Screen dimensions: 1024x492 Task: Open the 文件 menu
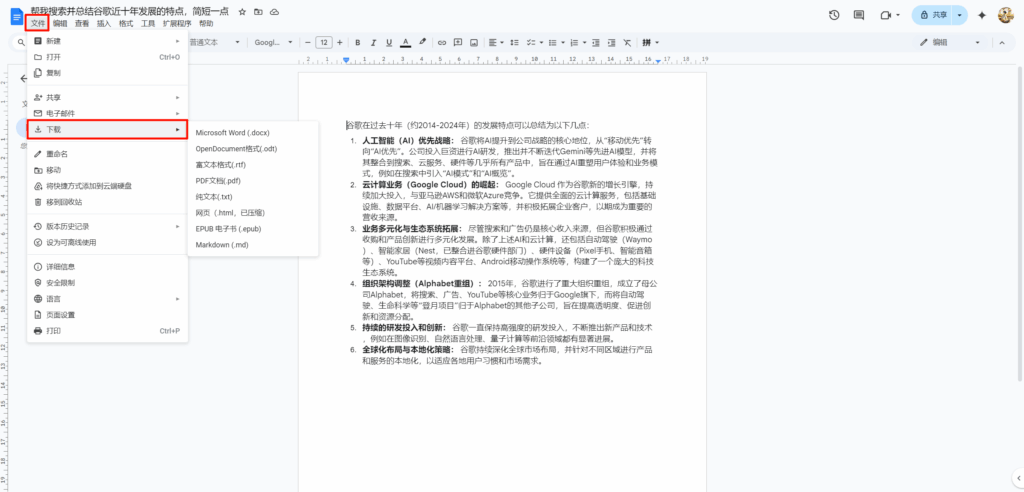(x=38, y=24)
